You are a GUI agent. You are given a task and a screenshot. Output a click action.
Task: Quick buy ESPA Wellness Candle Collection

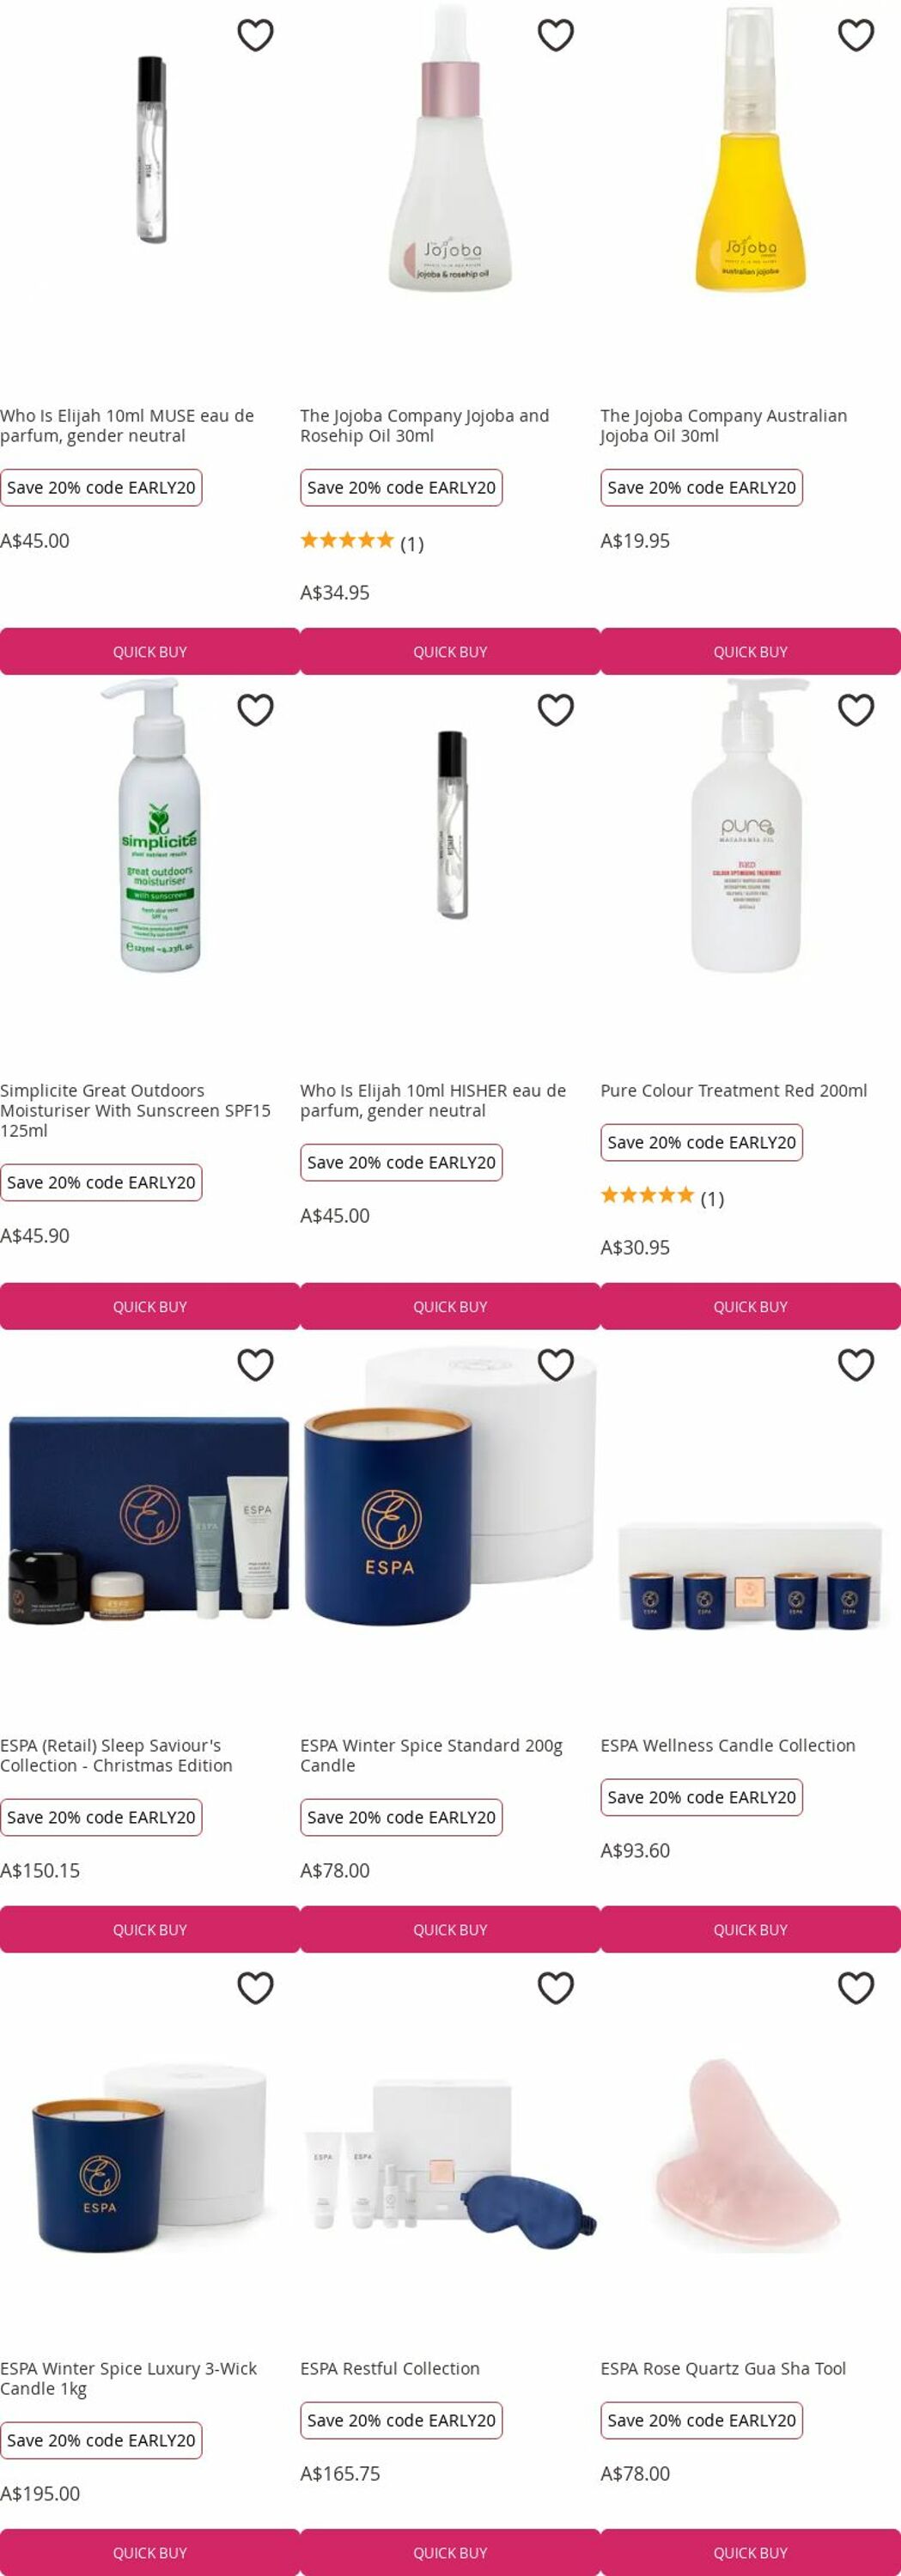pyautogui.click(x=750, y=1930)
